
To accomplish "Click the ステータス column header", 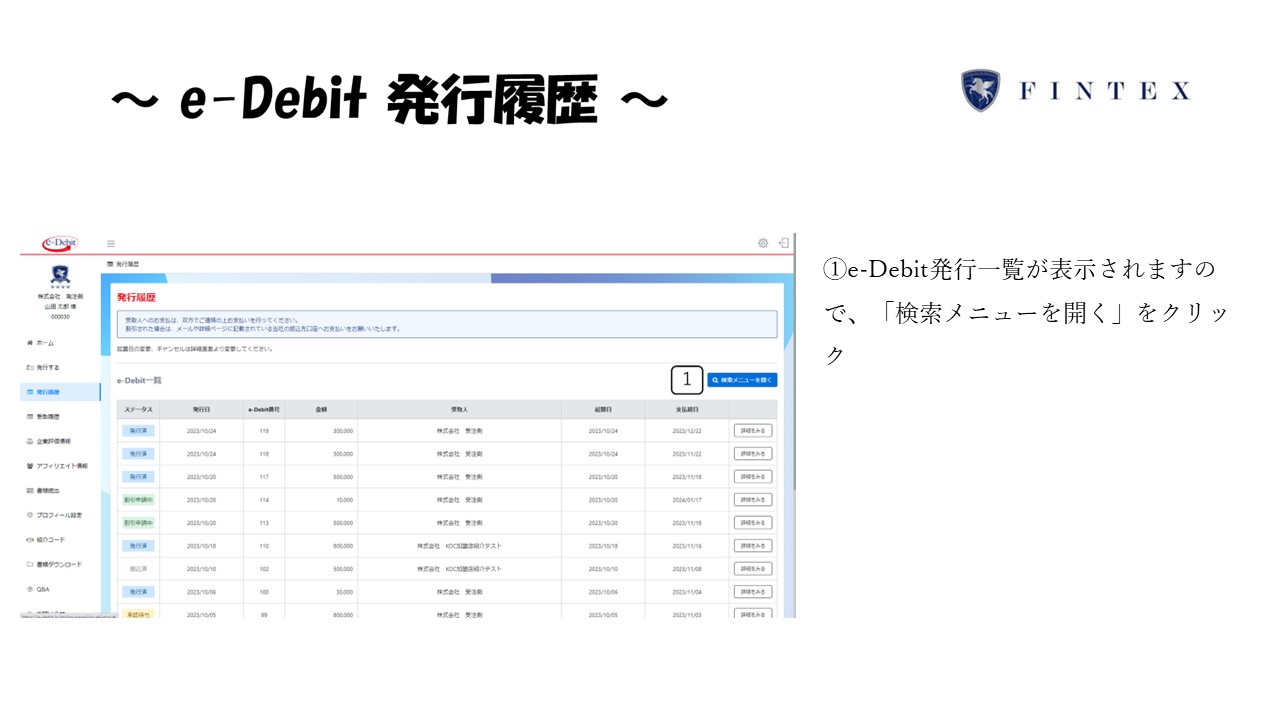I will (138, 409).
